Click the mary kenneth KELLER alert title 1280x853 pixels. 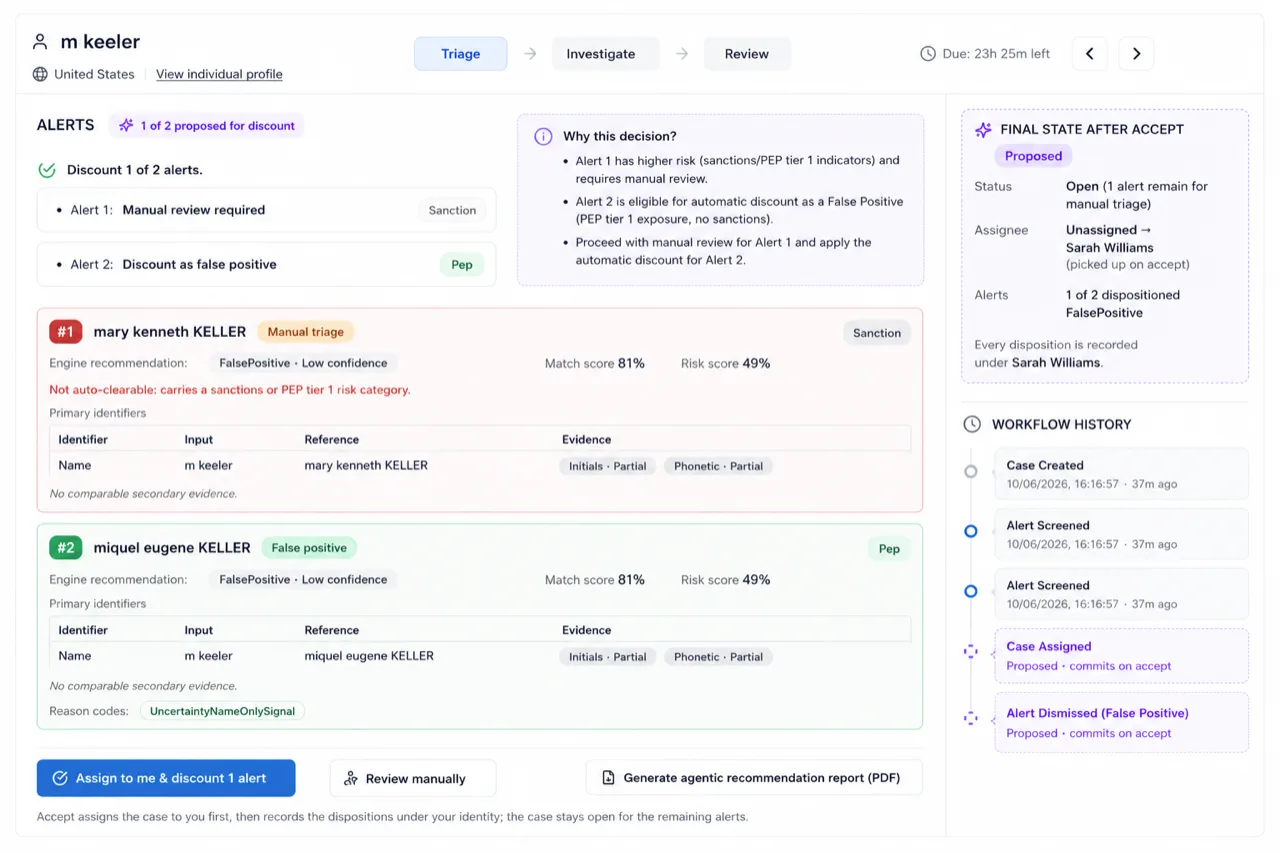(x=170, y=332)
